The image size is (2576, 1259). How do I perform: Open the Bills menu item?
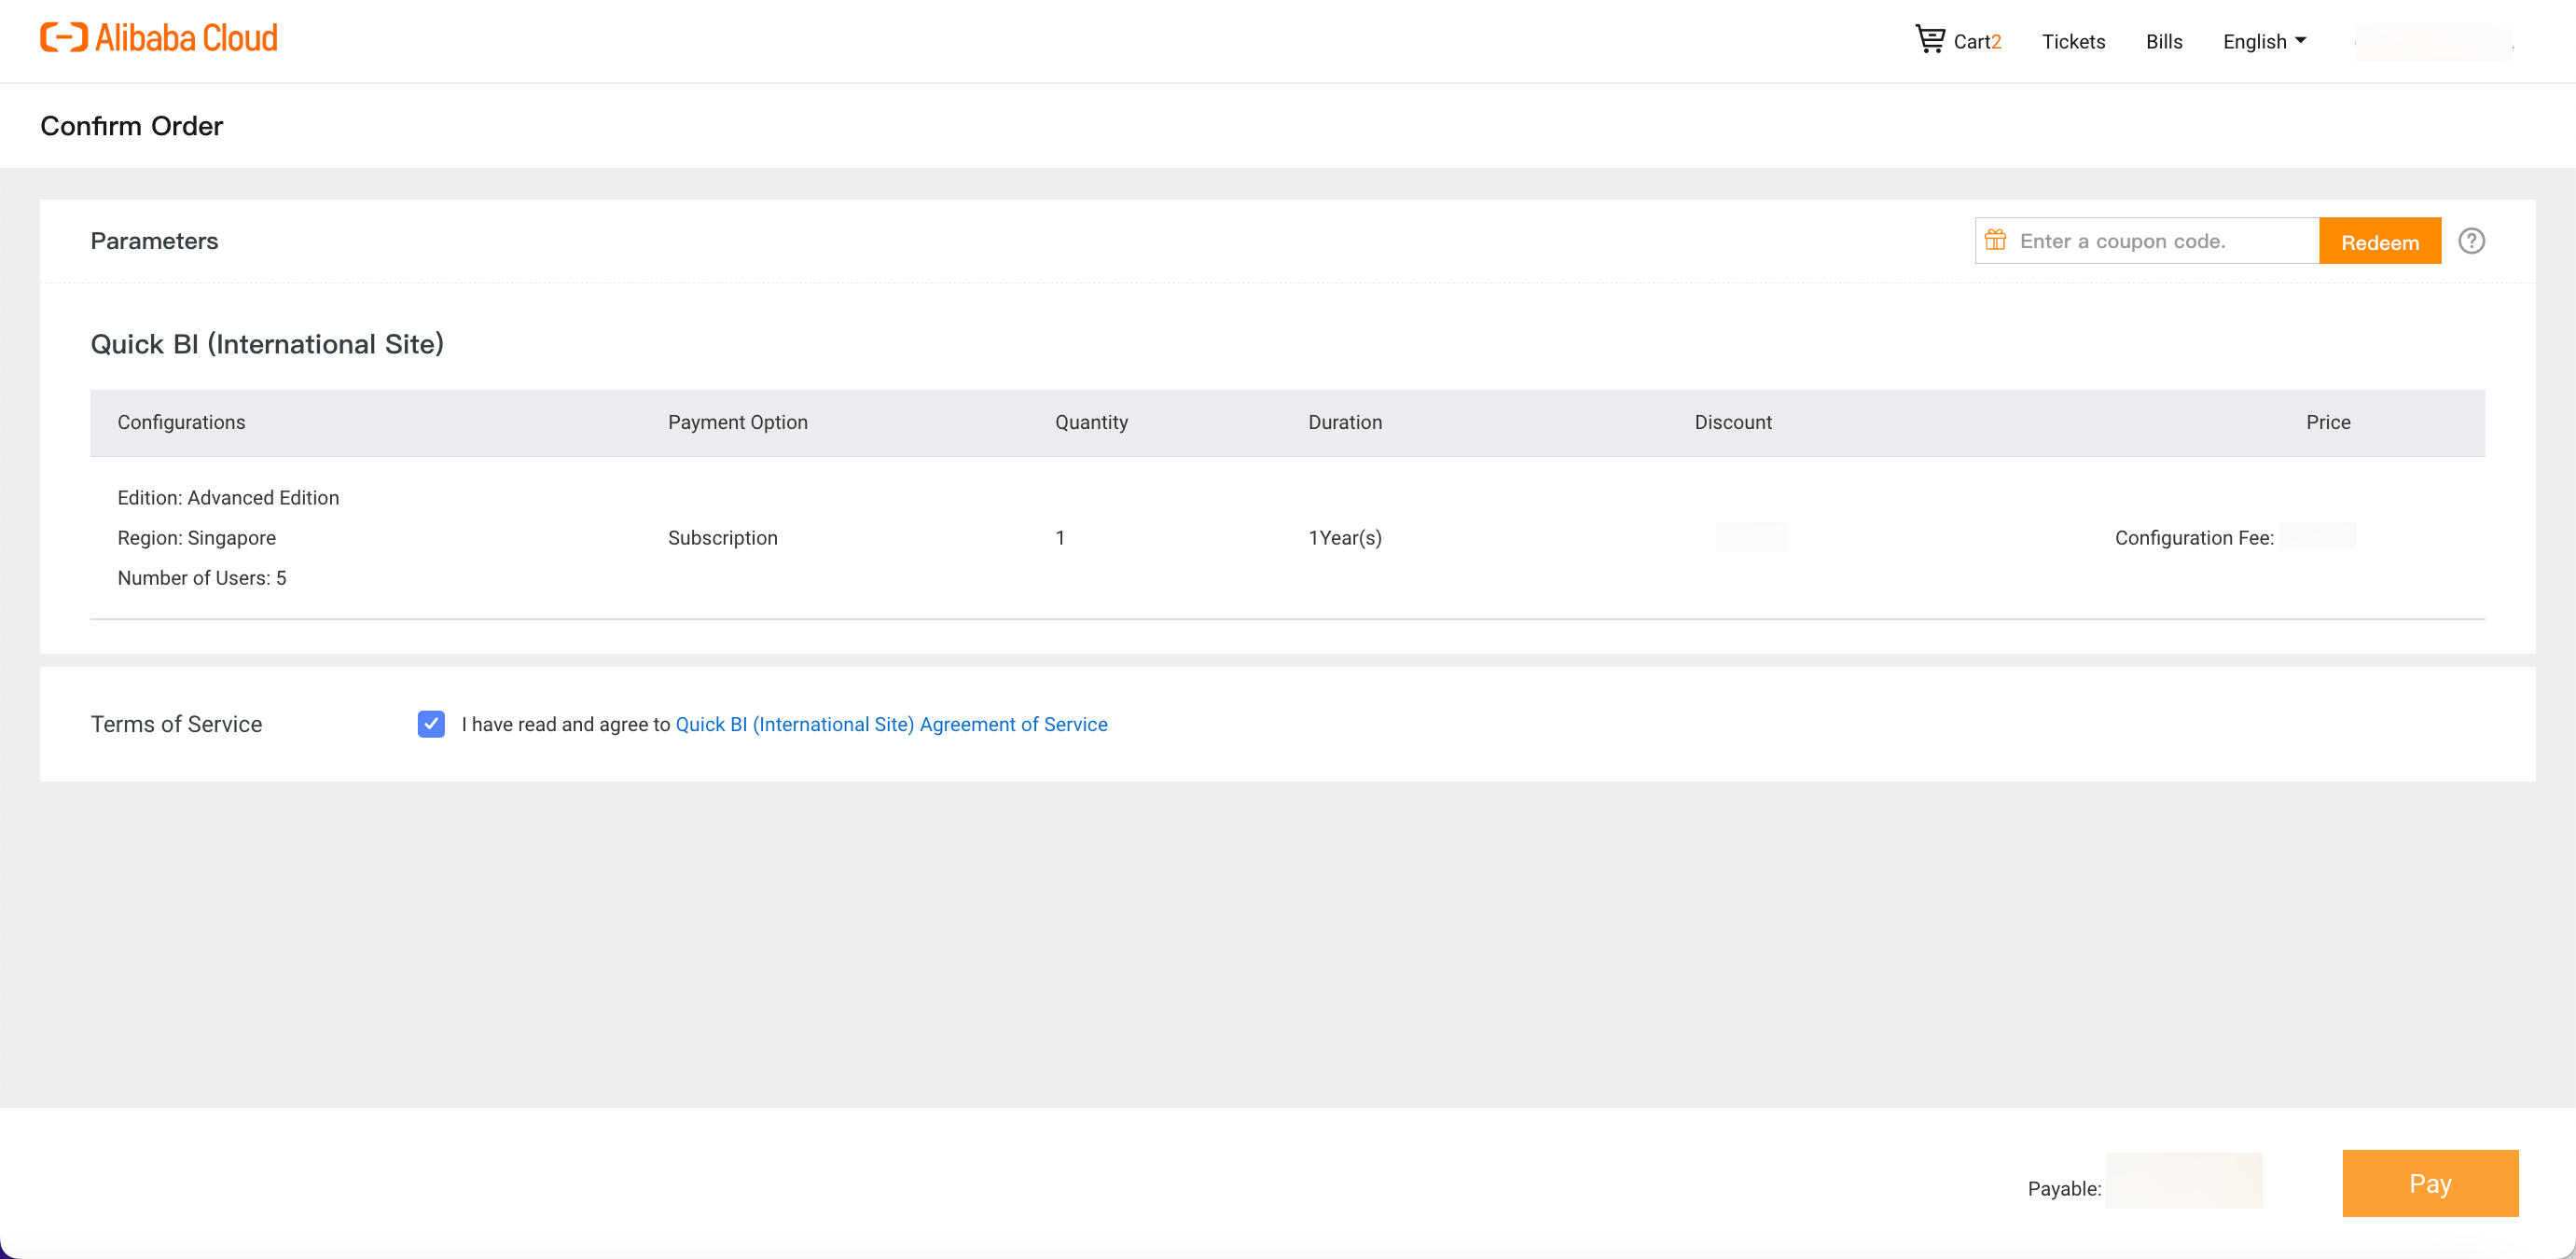pos(2163,41)
